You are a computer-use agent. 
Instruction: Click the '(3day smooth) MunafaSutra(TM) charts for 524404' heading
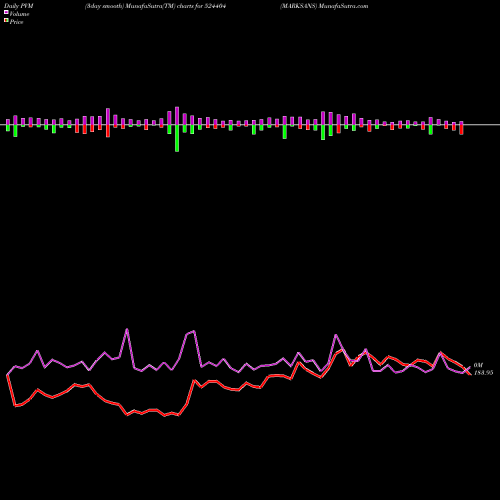click(x=156, y=6)
